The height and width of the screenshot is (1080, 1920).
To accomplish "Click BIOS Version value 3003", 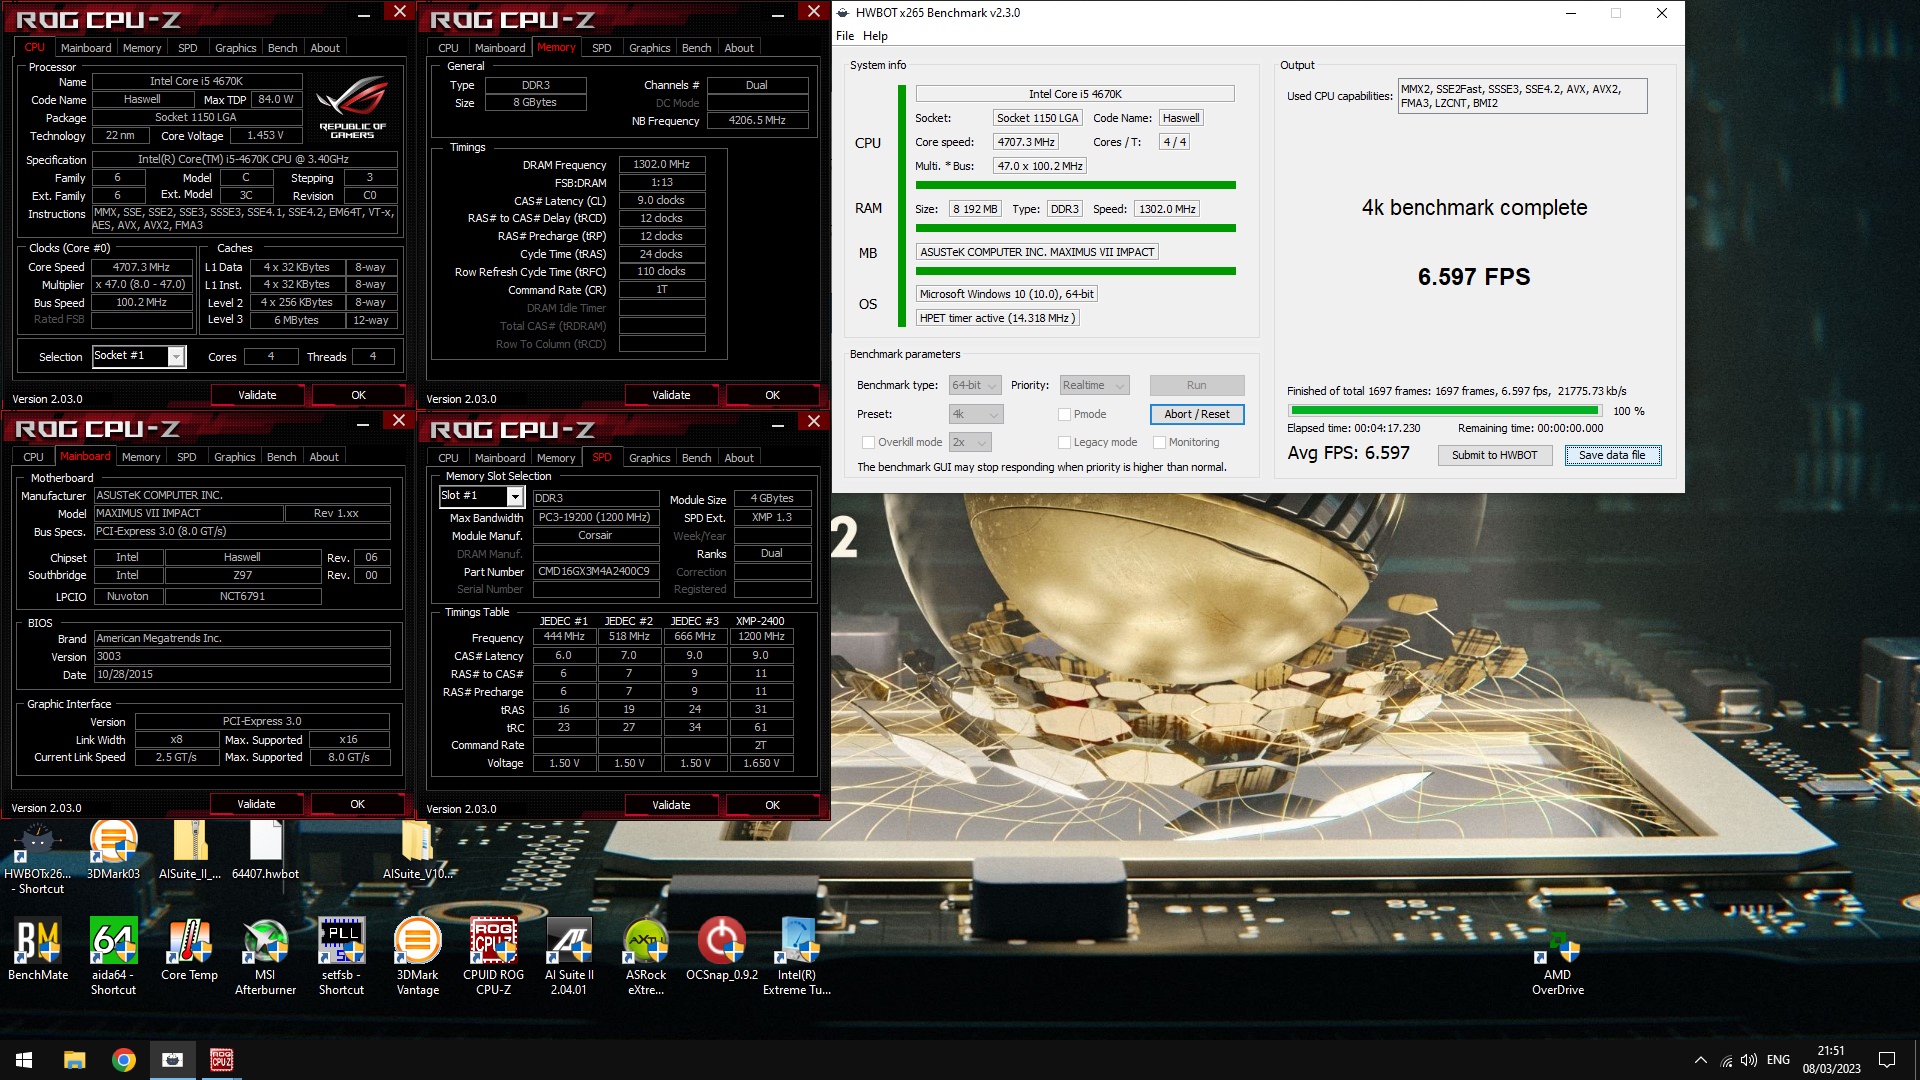I will (242, 657).
